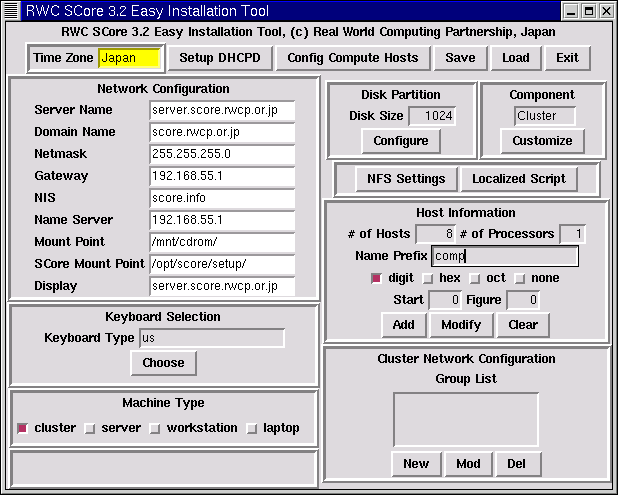Delete group with Del button

518,464
